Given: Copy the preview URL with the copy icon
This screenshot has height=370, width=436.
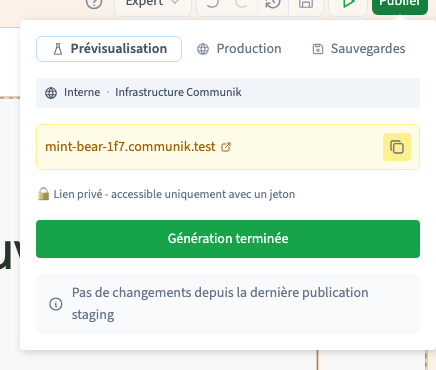Looking at the screenshot, I should (x=397, y=147).
